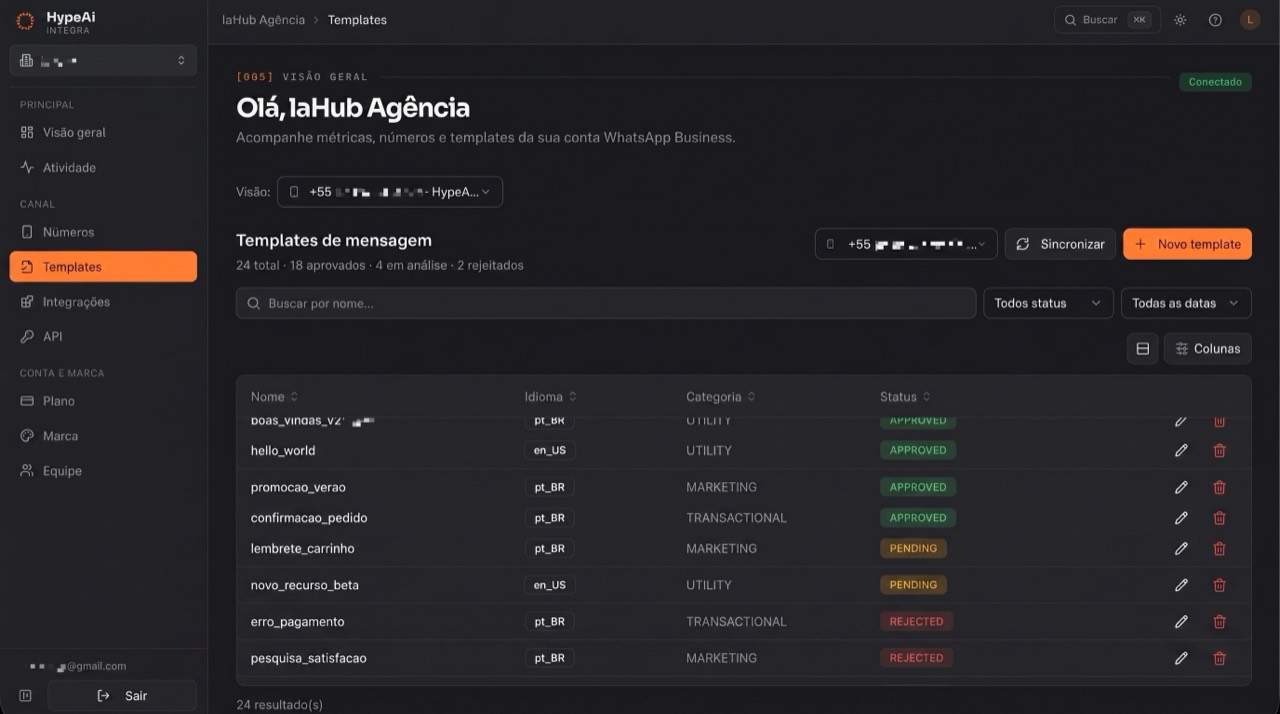1280x714 pixels.
Task: Open the top Buscar search box
Action: (x=1107, y=20)
